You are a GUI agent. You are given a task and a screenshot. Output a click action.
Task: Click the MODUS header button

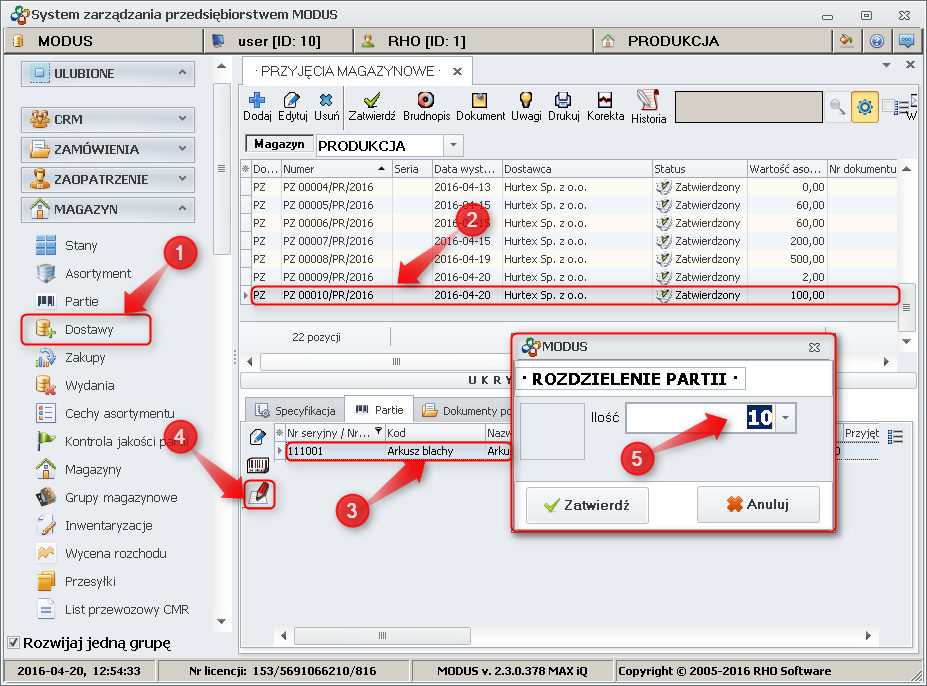point(104,41)
